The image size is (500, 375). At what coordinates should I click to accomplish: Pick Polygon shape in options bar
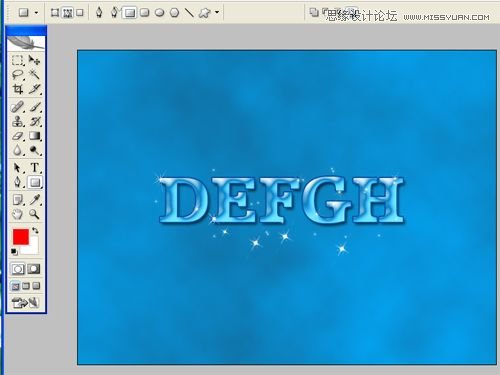(x=174, y=13)
